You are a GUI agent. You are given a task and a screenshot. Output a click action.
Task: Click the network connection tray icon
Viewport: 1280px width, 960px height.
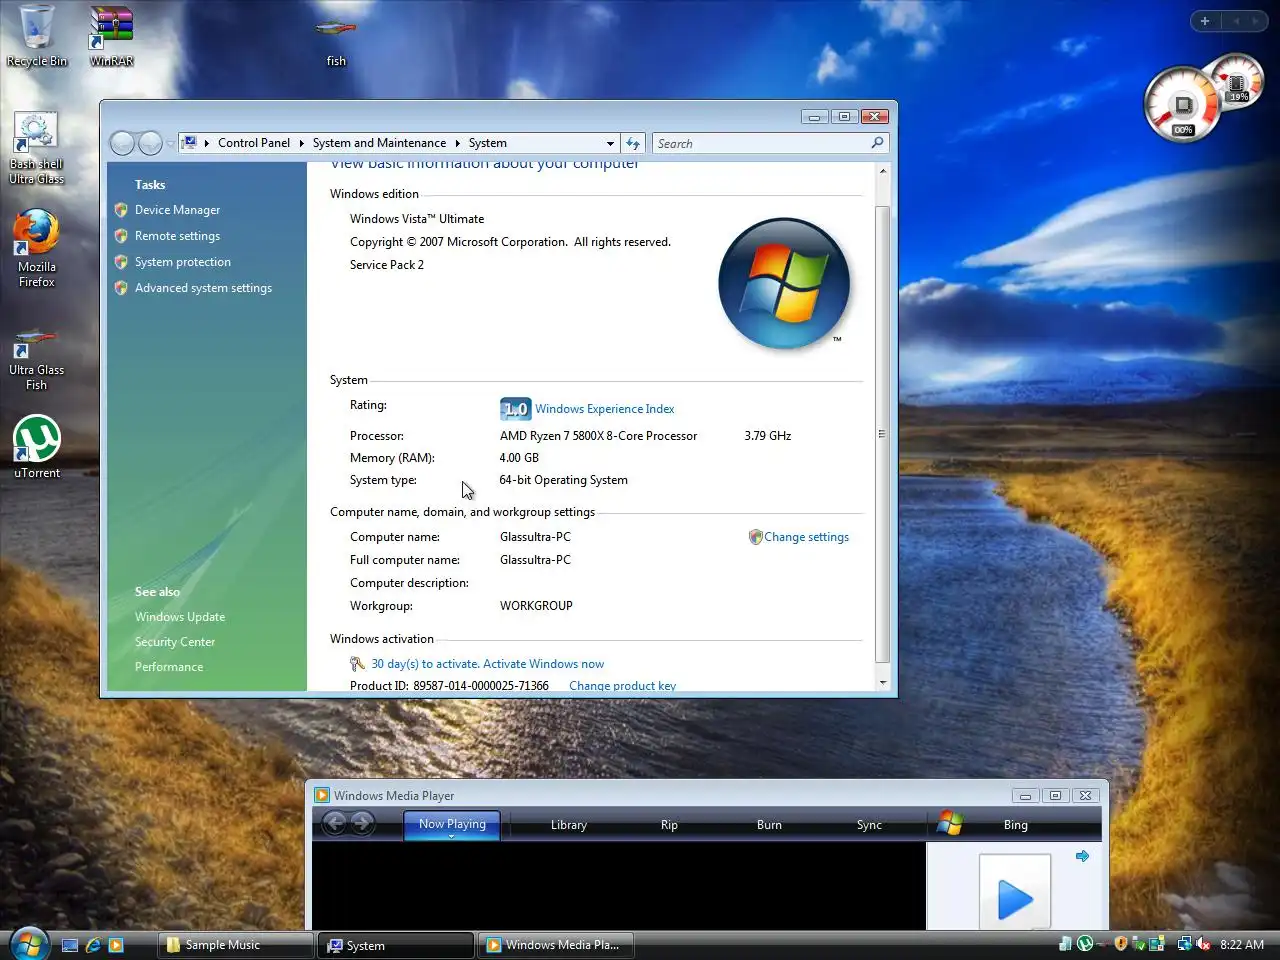[x=1184, y=943]
